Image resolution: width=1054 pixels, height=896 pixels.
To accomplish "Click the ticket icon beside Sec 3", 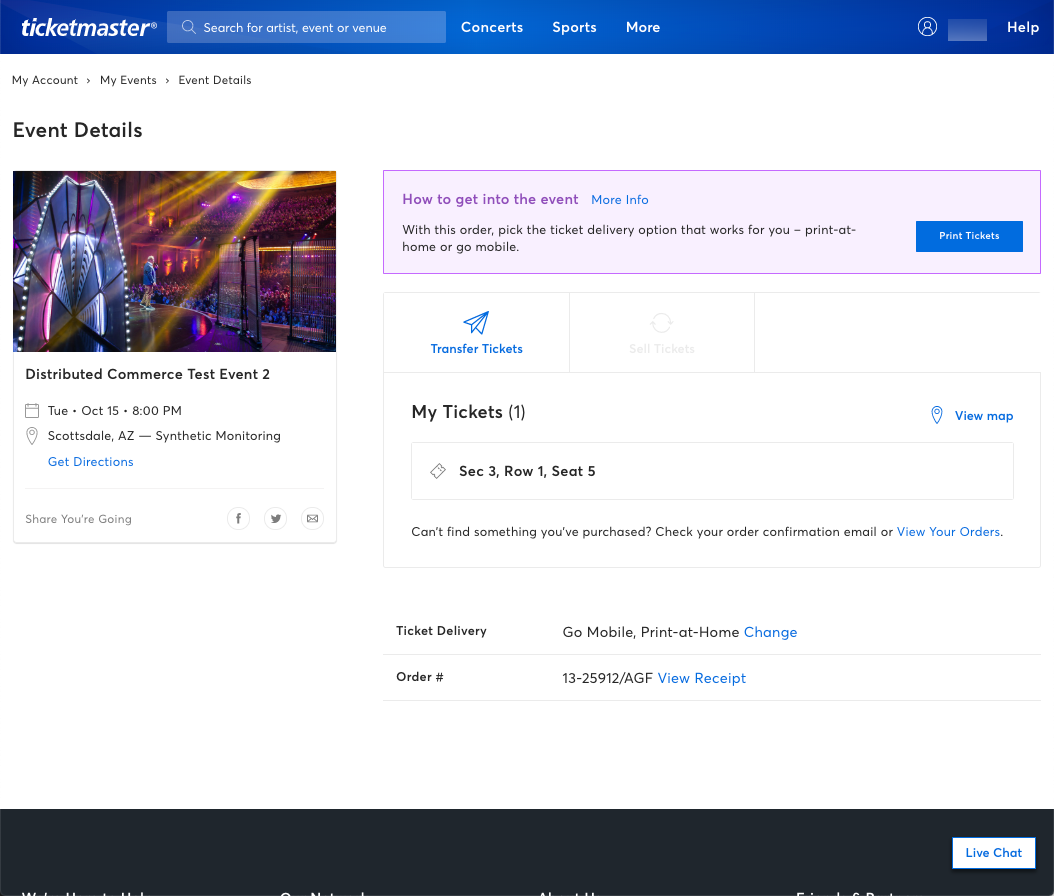I will coord(438,471).
